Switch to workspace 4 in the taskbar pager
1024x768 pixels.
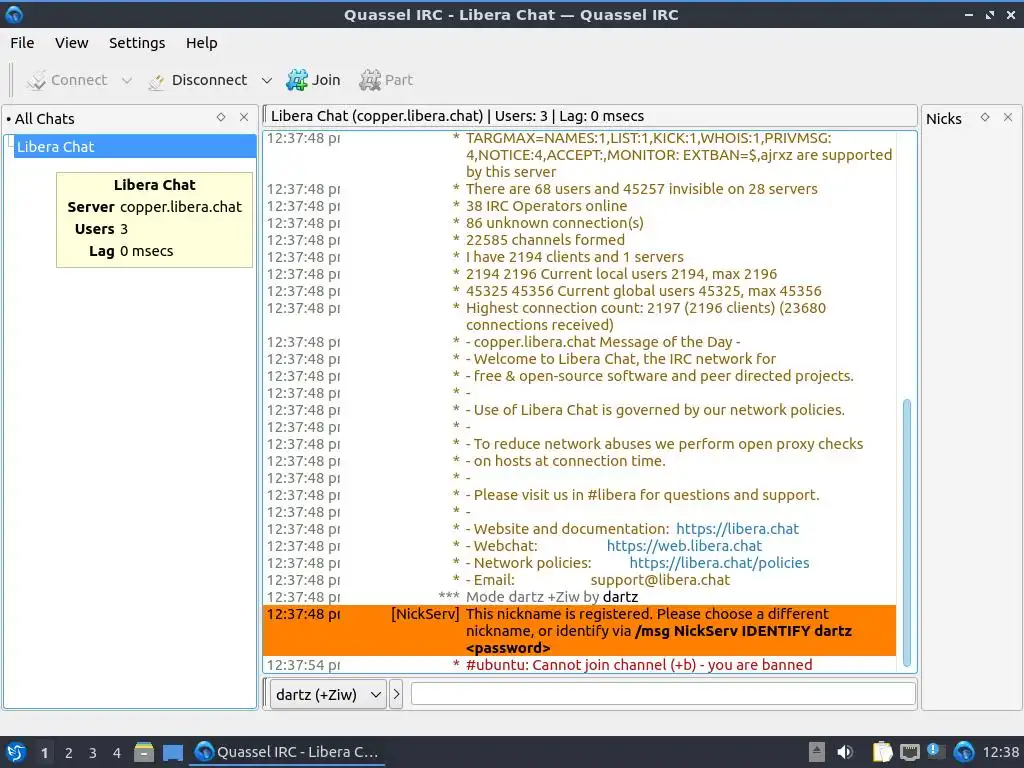pyautogui.click(x=117, y=753)
